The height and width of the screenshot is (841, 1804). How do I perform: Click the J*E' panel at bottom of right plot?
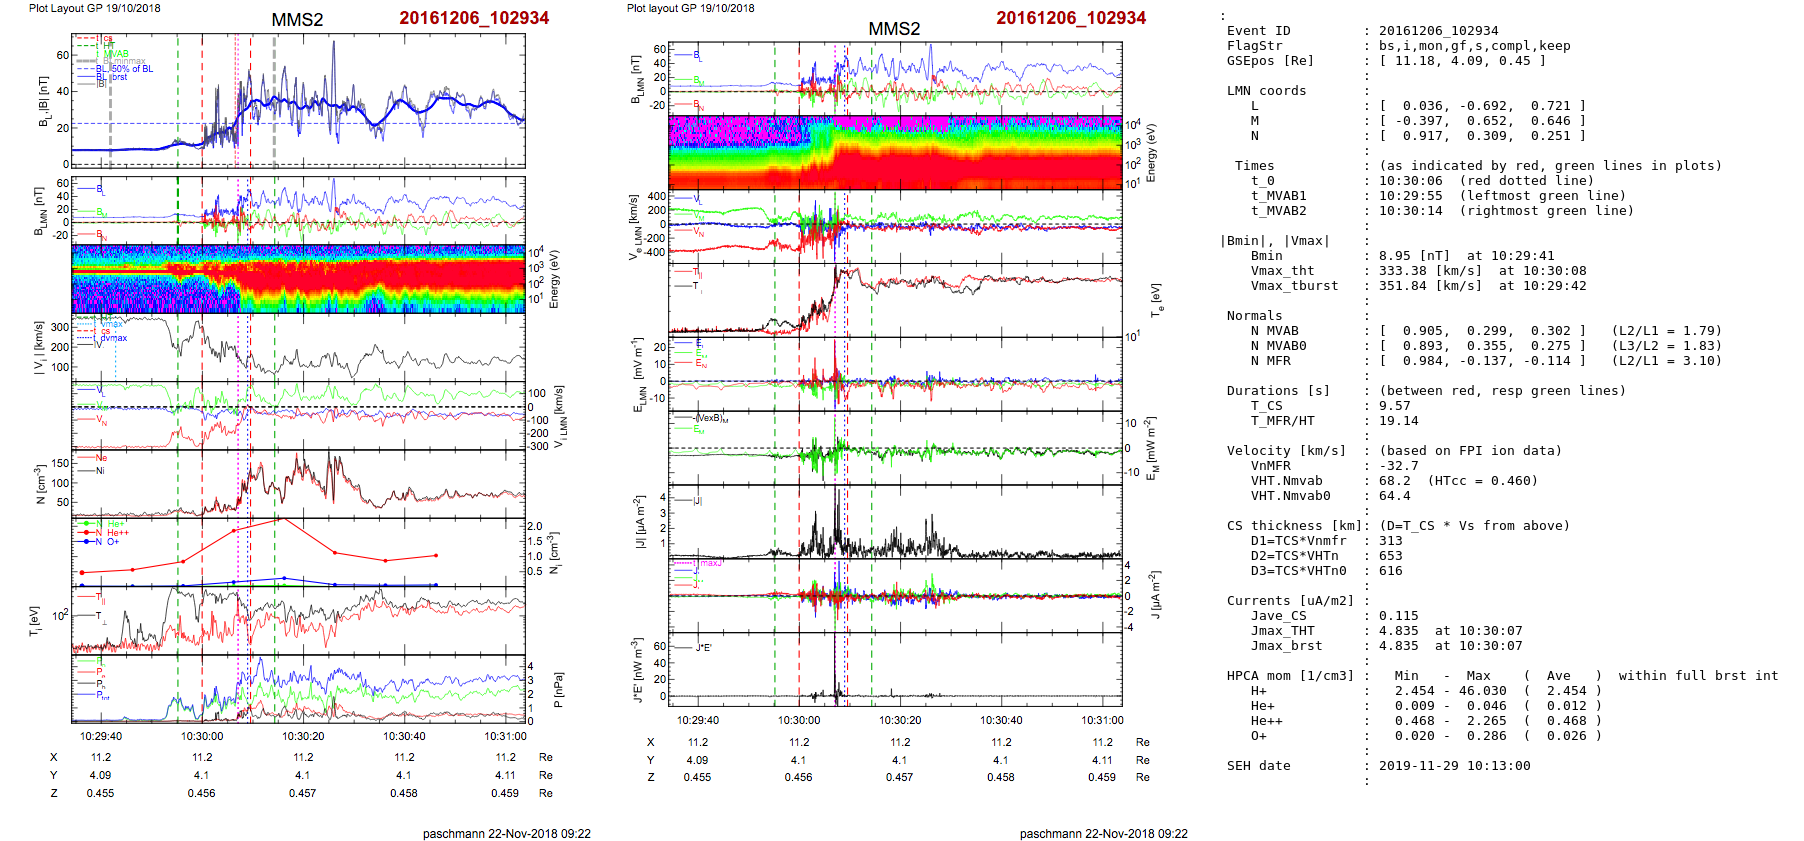tap(895, 669)
